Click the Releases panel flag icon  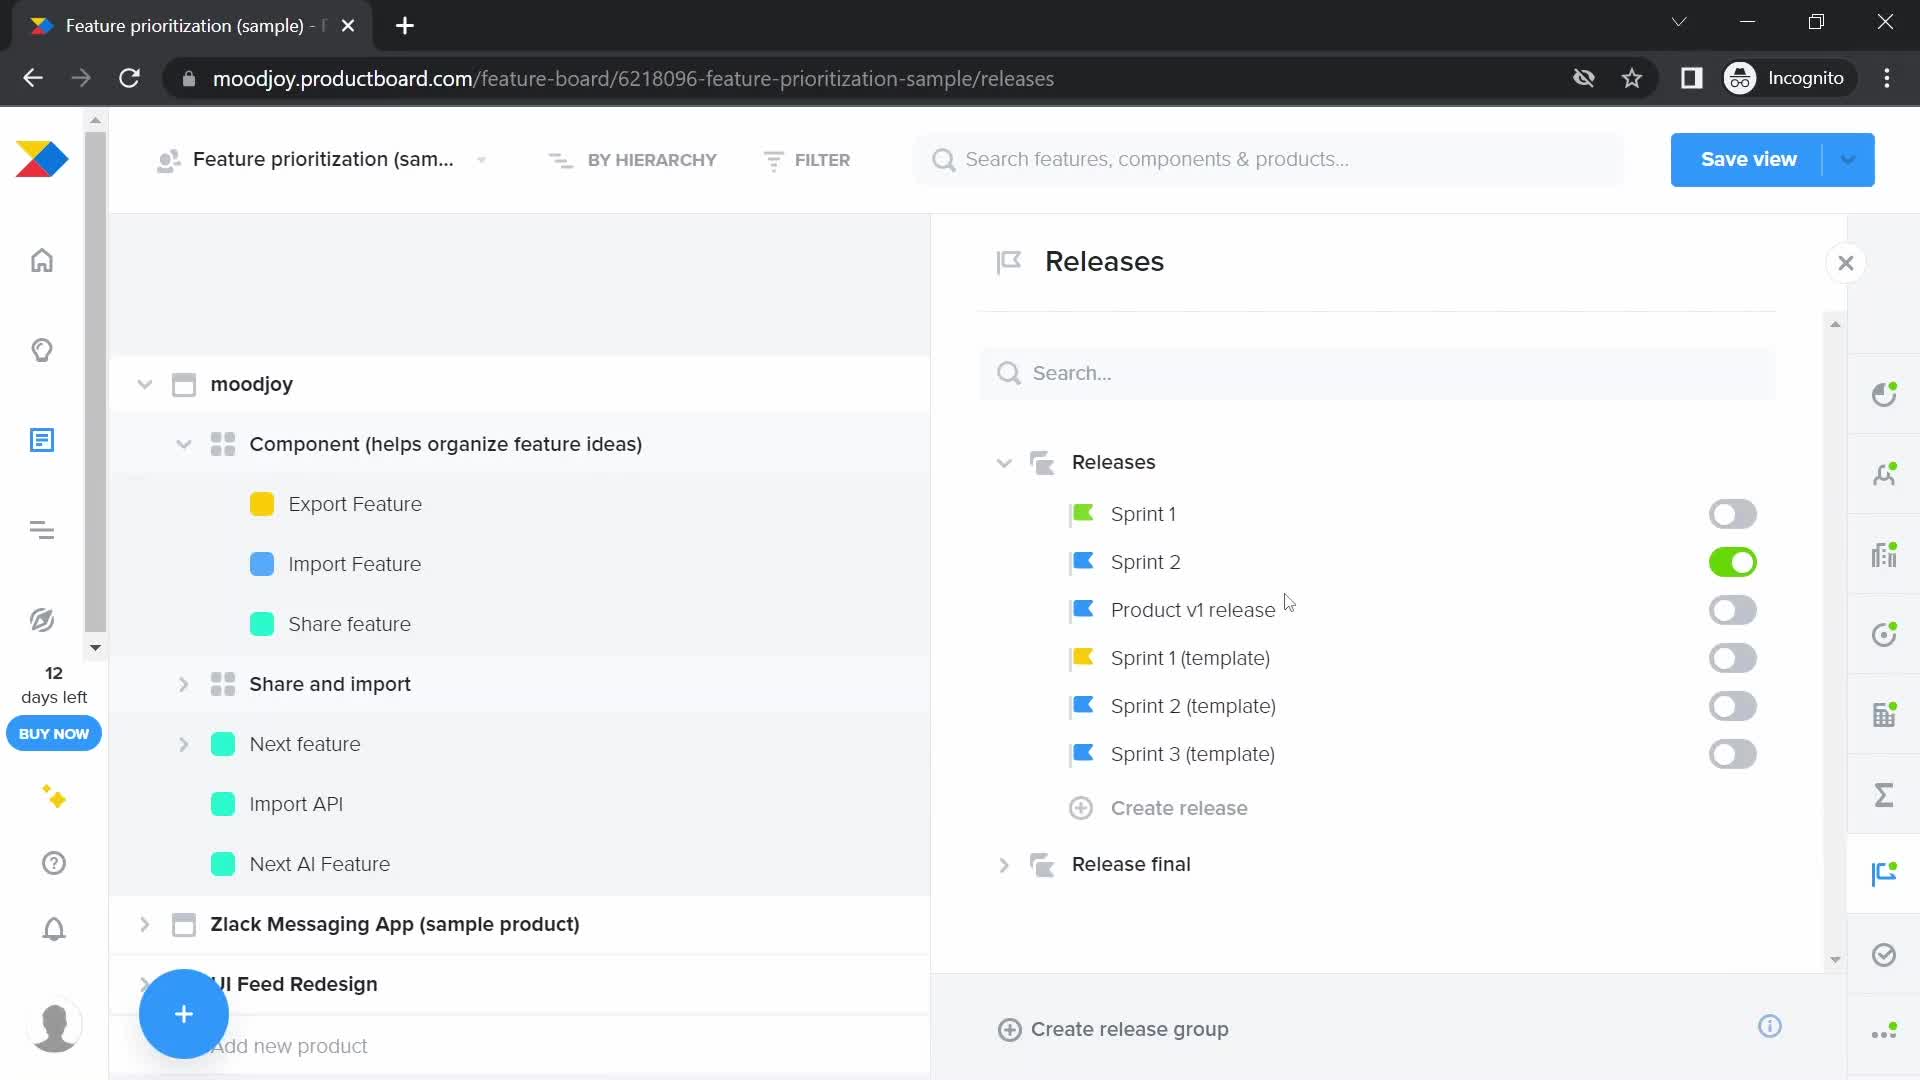coord(1010,261)
